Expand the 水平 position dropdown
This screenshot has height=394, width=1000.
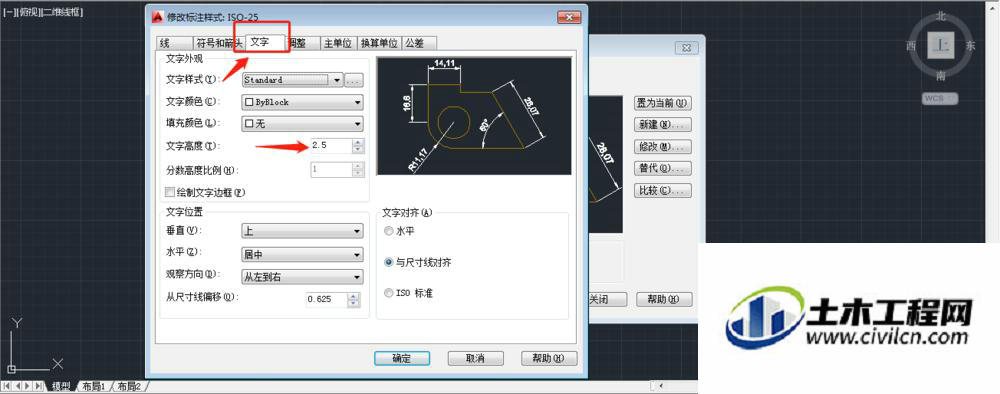[x=302, y=254]
